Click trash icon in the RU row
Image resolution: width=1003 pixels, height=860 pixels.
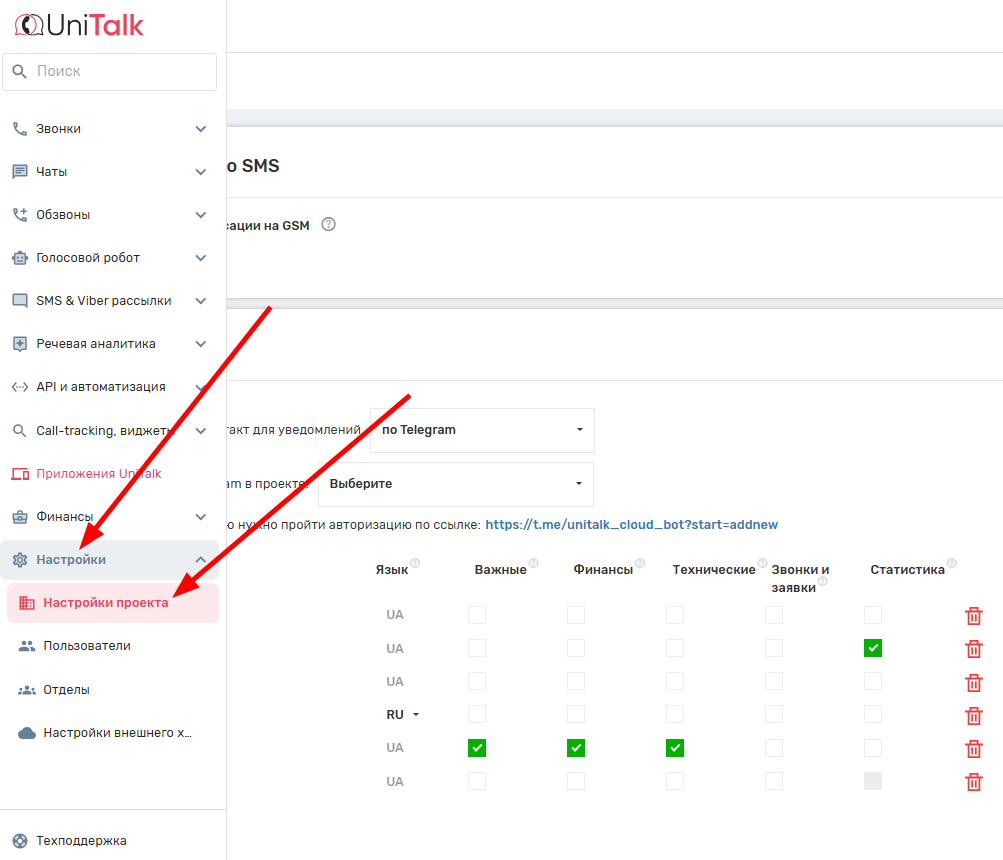(973, 716)
